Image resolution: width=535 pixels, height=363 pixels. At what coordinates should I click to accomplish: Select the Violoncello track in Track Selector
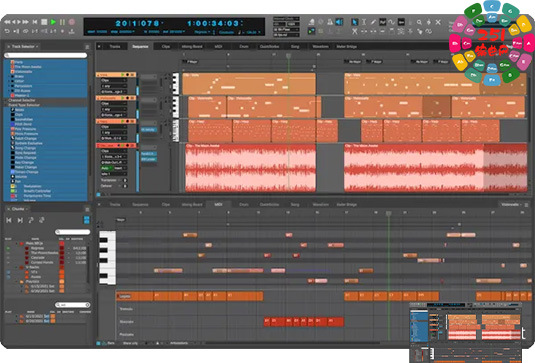point(23,72)
